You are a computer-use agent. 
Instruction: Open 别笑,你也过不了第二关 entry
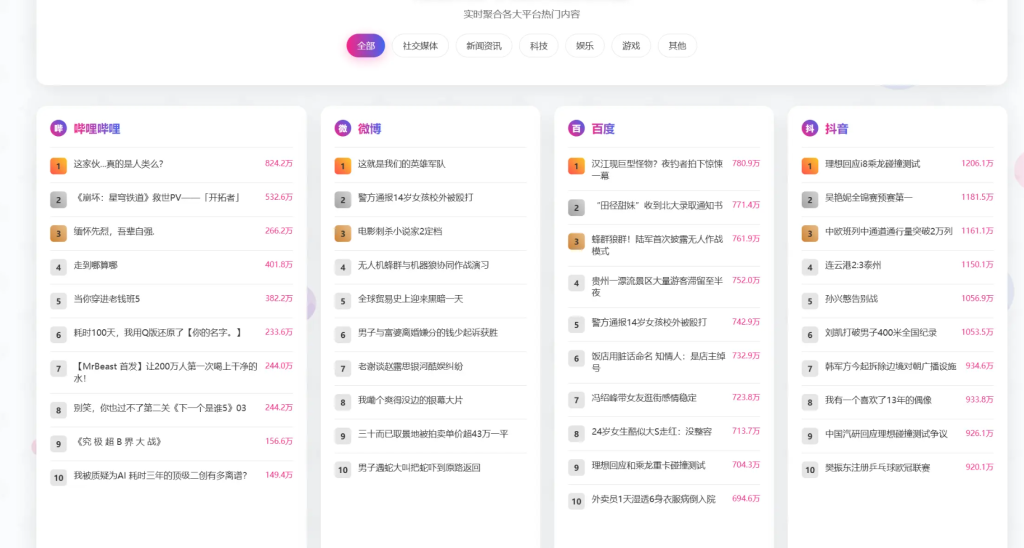[x=160, y=408]
